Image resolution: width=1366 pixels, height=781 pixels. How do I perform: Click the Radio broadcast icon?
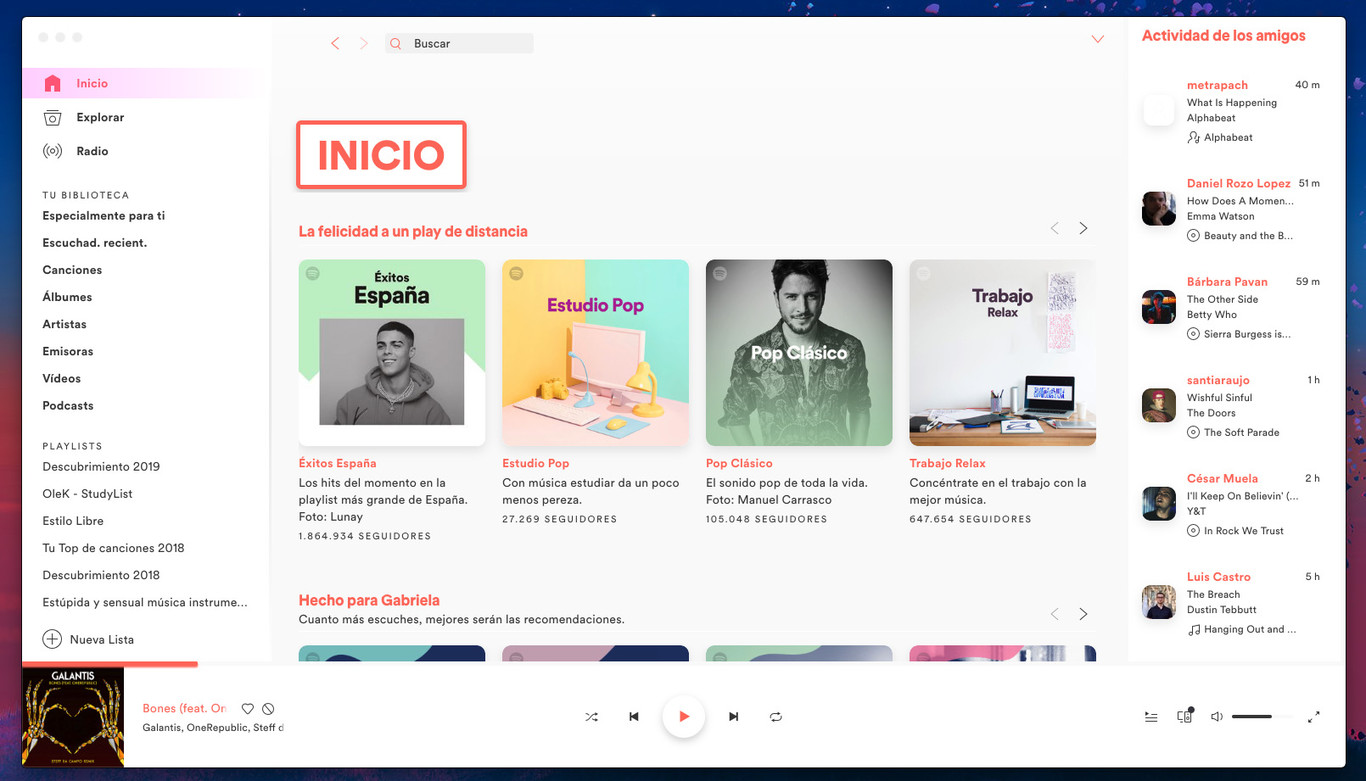tap(52, 151)
